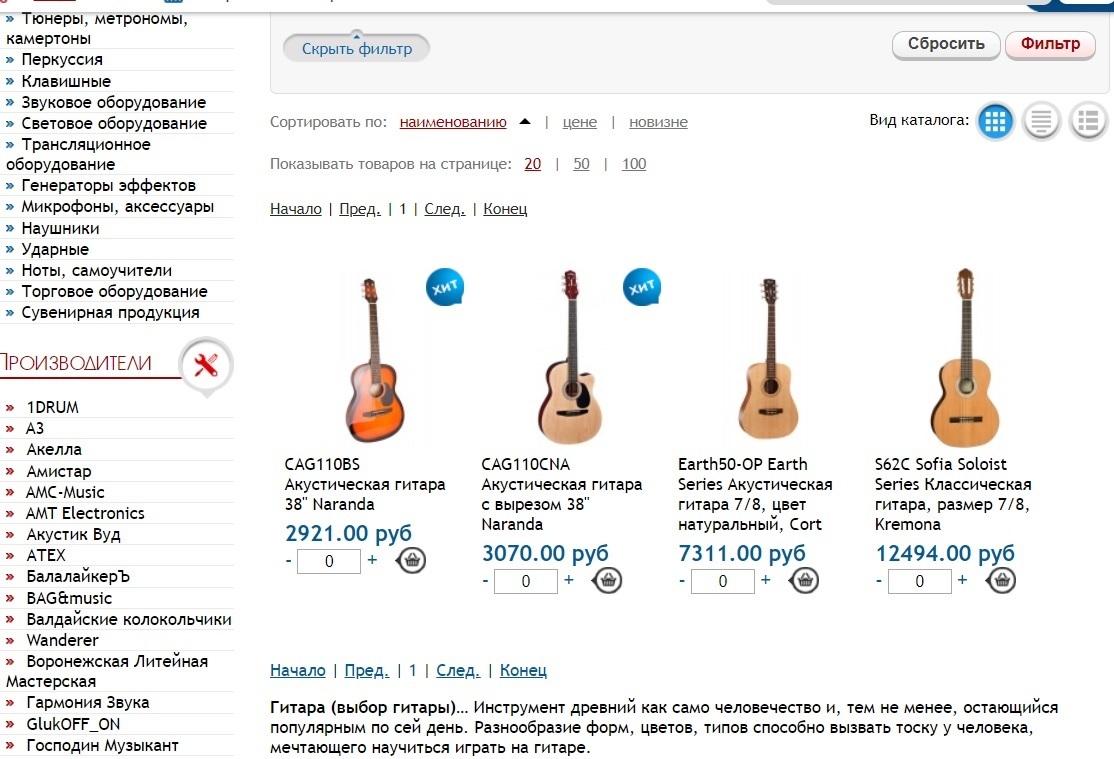Switch catalog to detailed list view
The width and height of the screenshot is (1114, 759).
1088,122
